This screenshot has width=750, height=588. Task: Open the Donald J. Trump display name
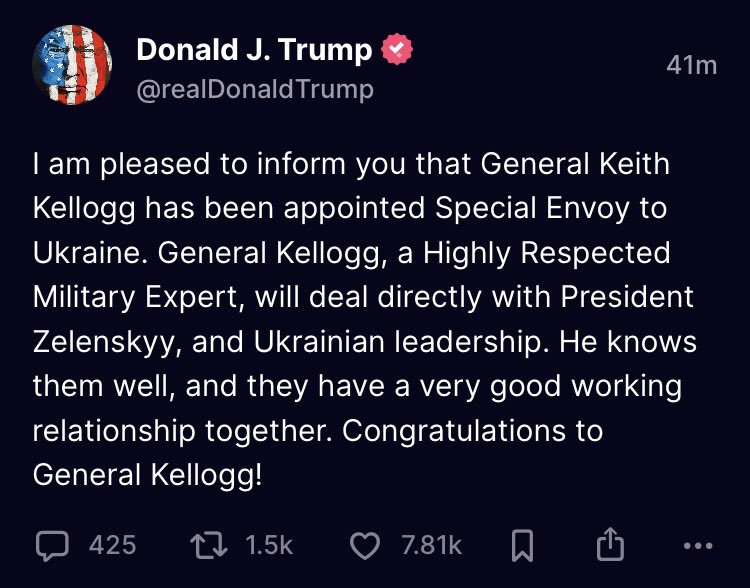click(x=254, y=49)
